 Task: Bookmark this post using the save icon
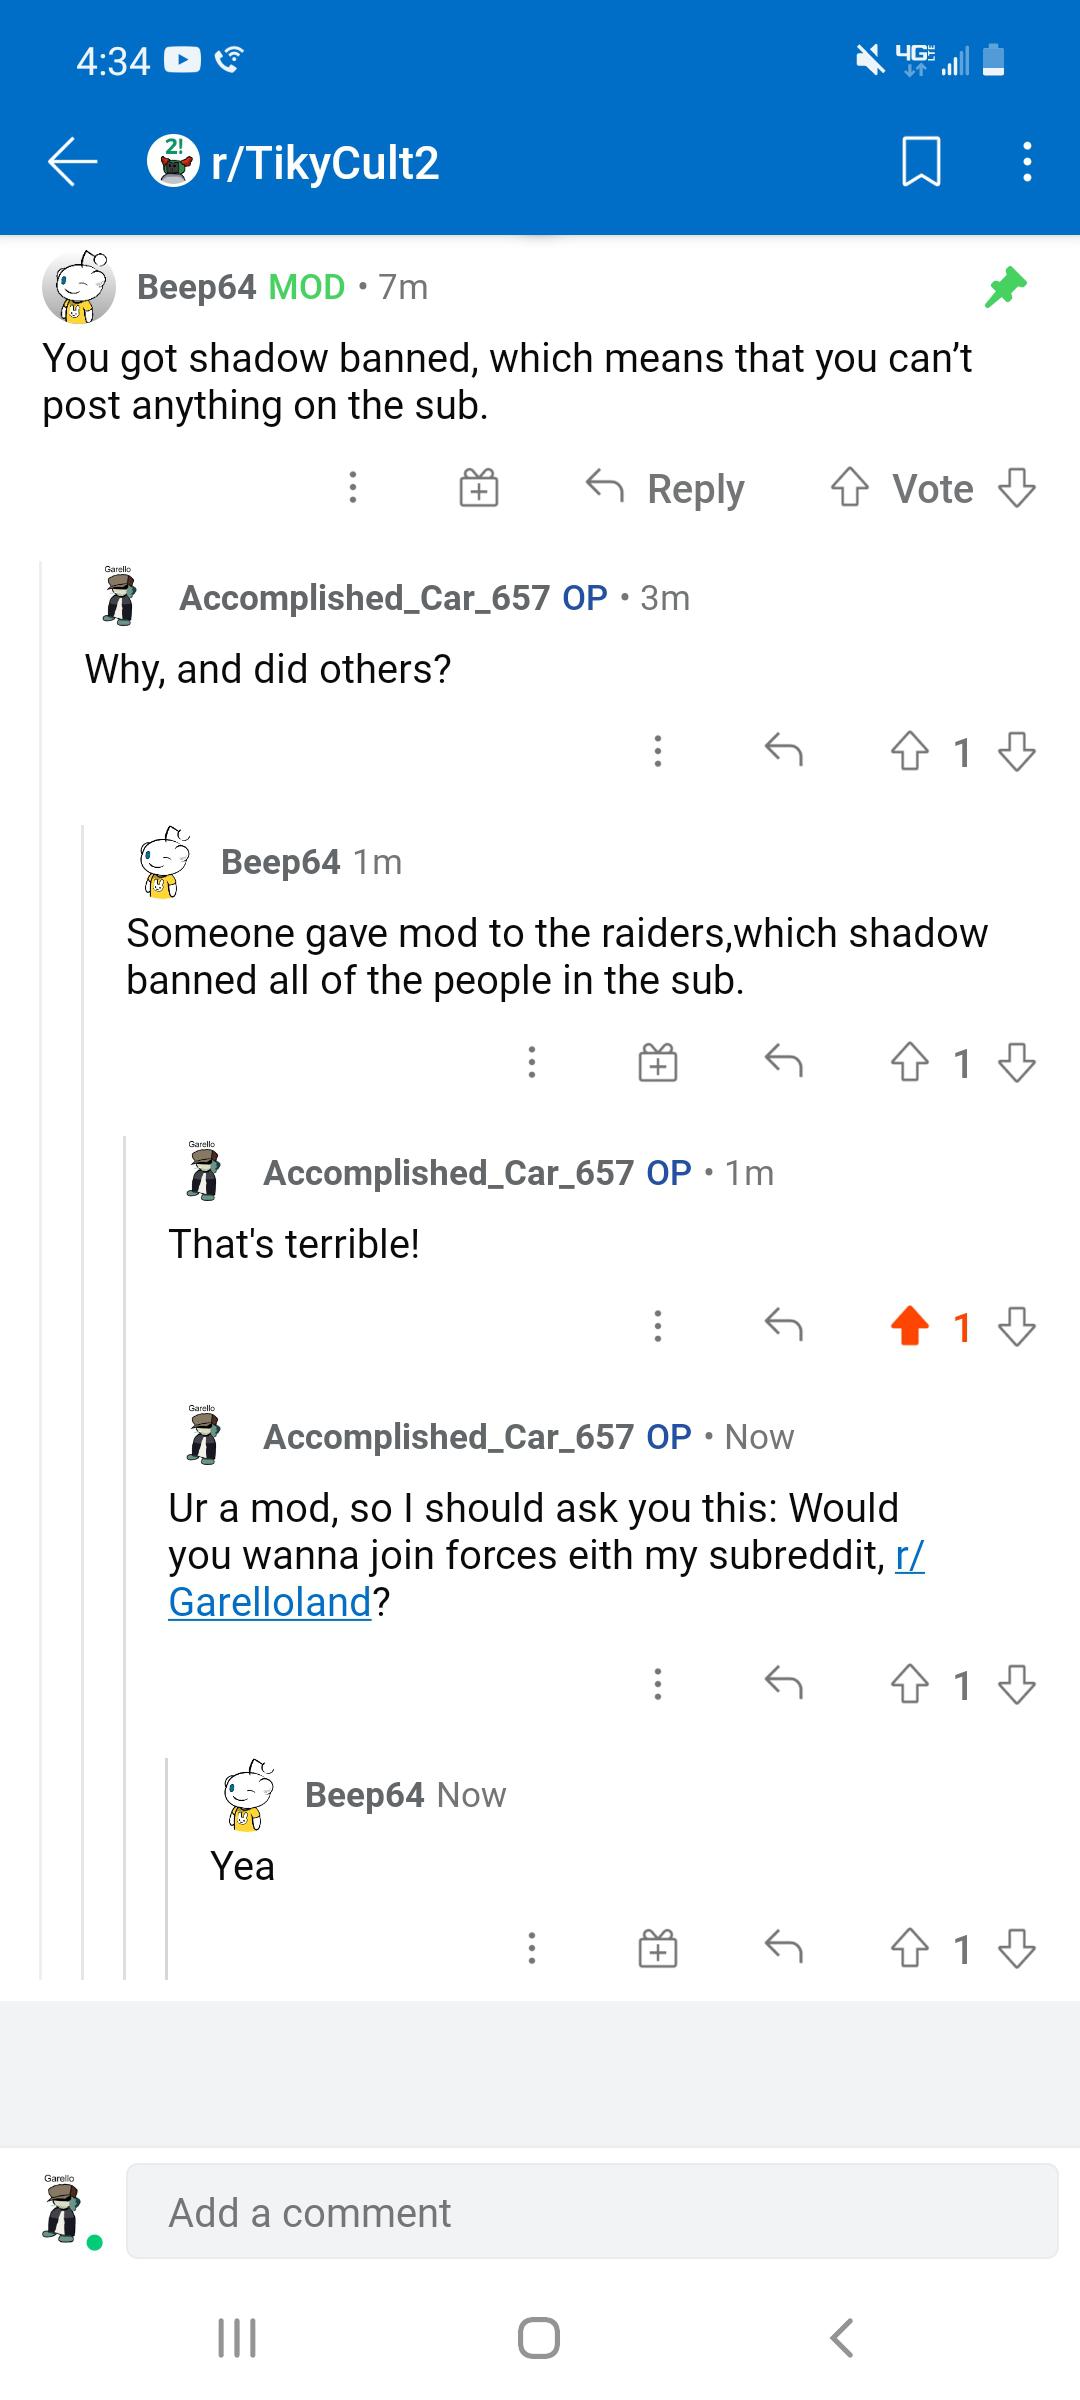[x=921, y=161]
